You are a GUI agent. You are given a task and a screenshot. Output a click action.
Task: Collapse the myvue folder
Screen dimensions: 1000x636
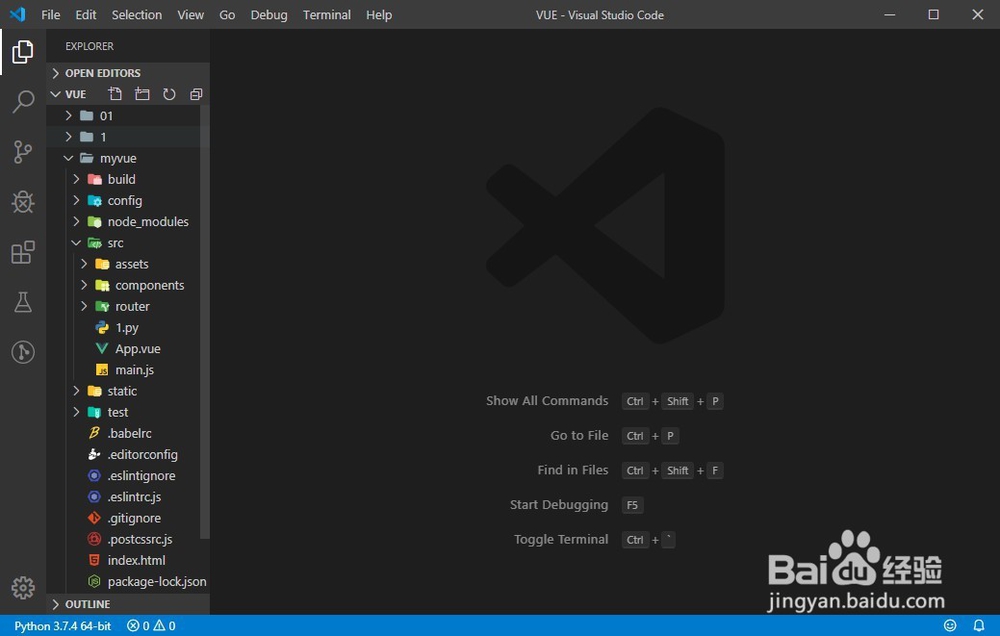pyautogui.click(x=123, y=158)
